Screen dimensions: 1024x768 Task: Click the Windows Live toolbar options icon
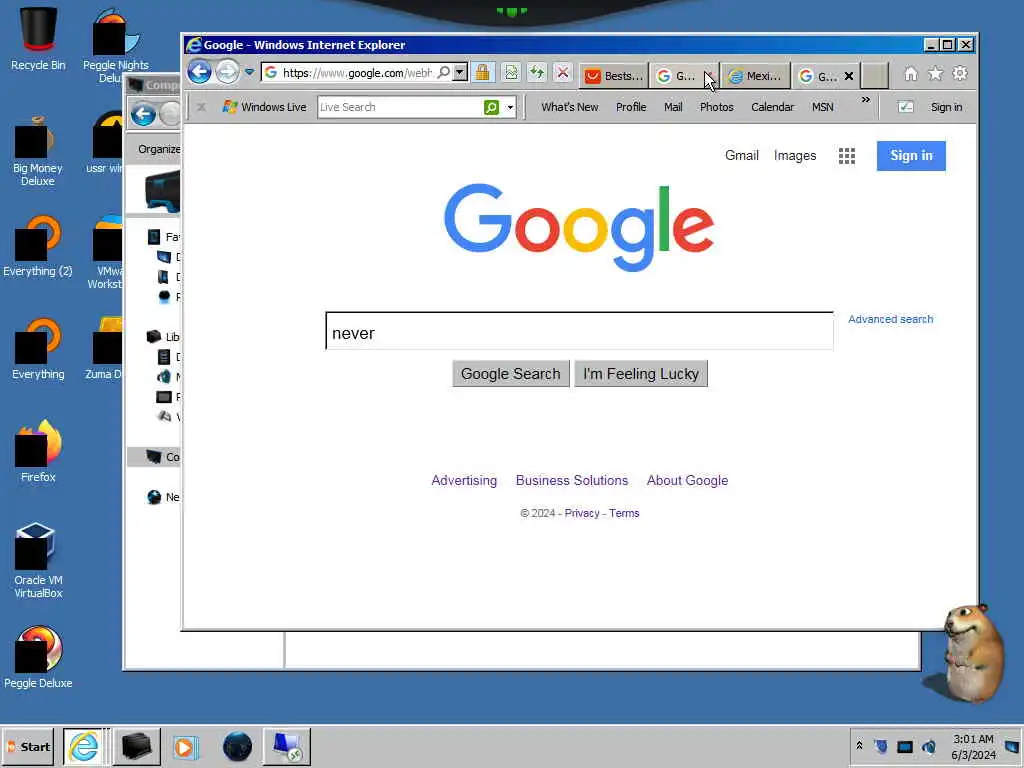(x=905, y=107)
